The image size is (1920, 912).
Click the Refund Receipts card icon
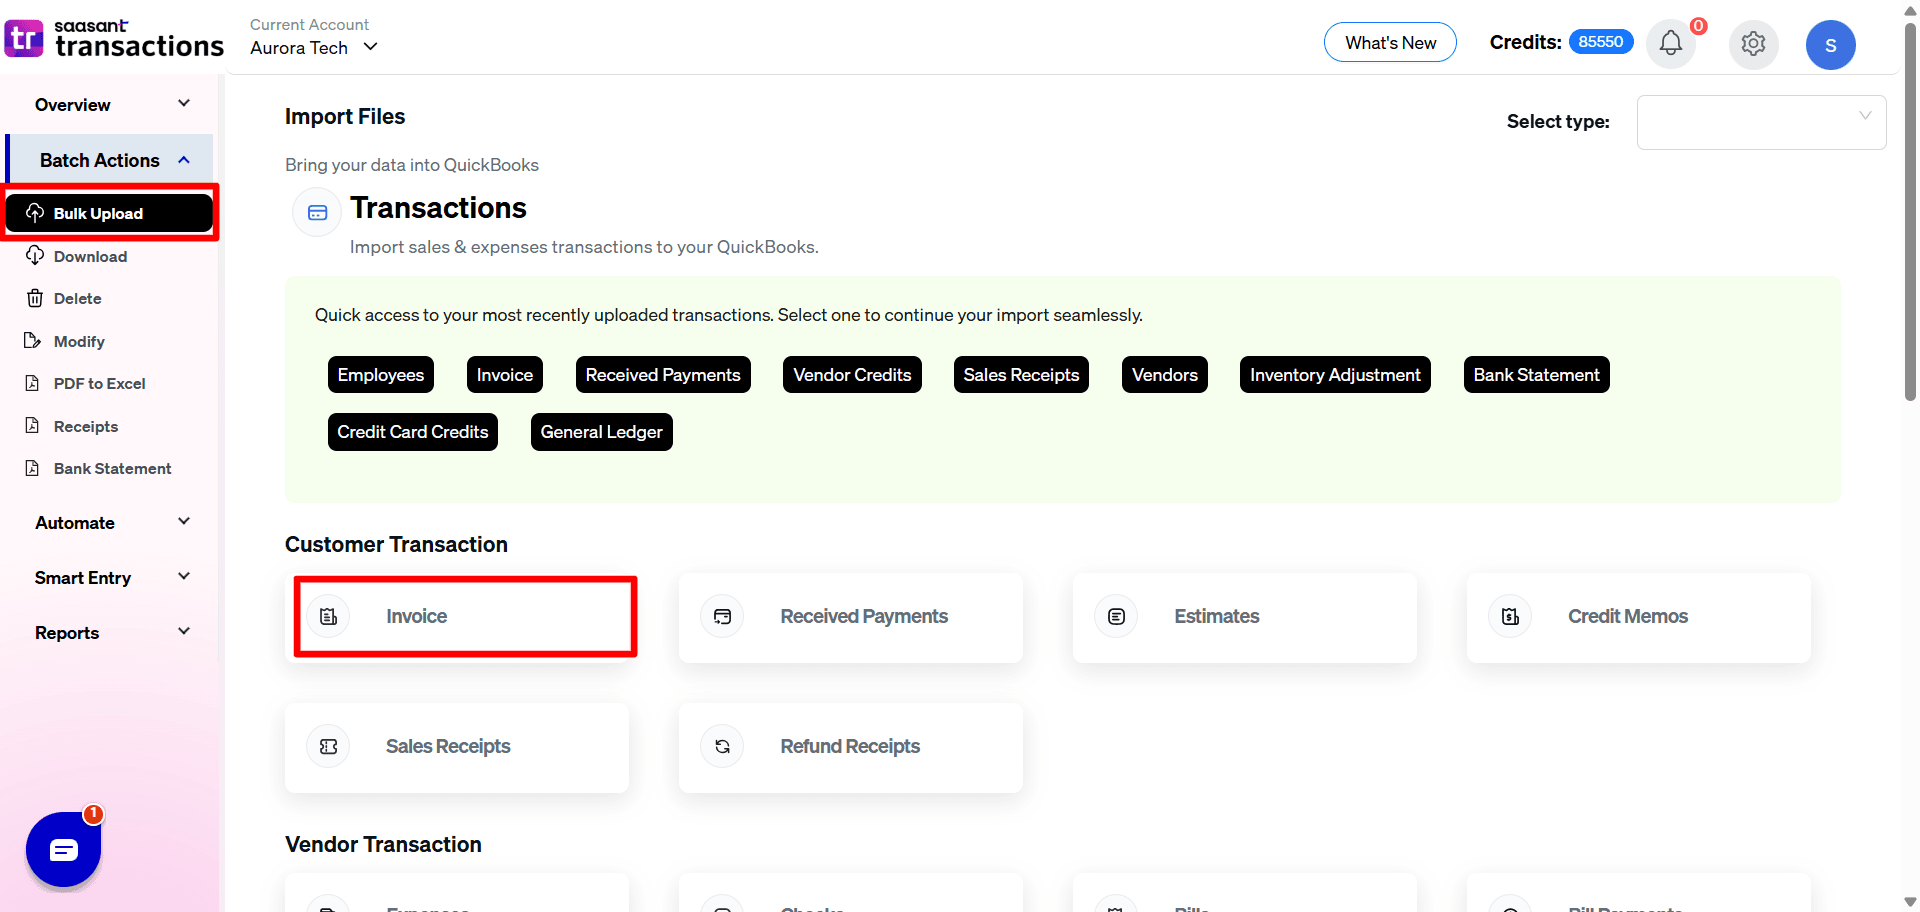point(722,747)
